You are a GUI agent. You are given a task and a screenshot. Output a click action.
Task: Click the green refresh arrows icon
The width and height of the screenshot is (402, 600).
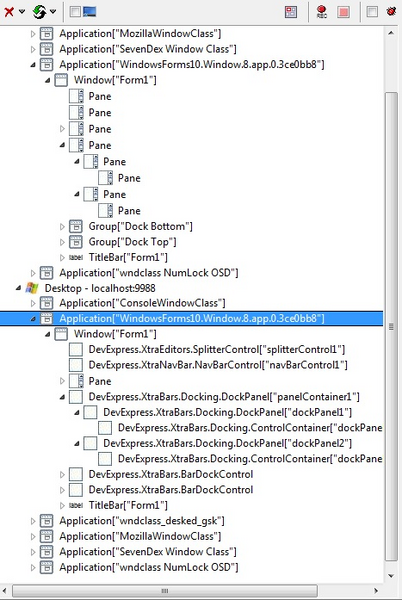pos(39,11)
